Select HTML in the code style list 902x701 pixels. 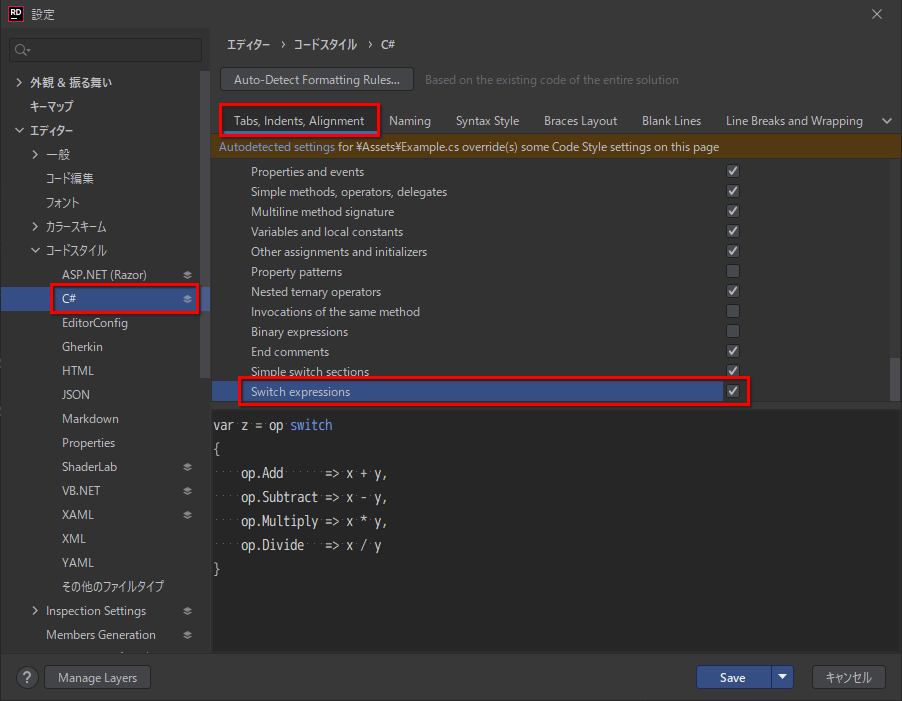point(78,371)
